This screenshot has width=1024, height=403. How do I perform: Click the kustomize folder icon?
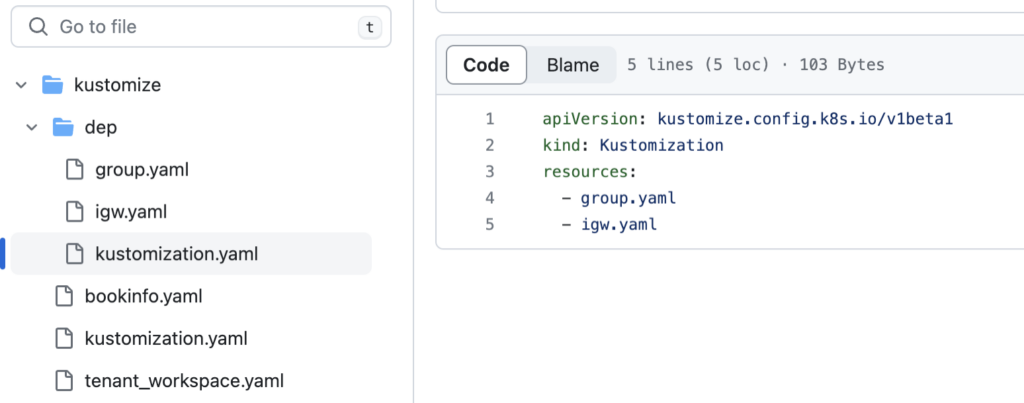pos(53,85)
